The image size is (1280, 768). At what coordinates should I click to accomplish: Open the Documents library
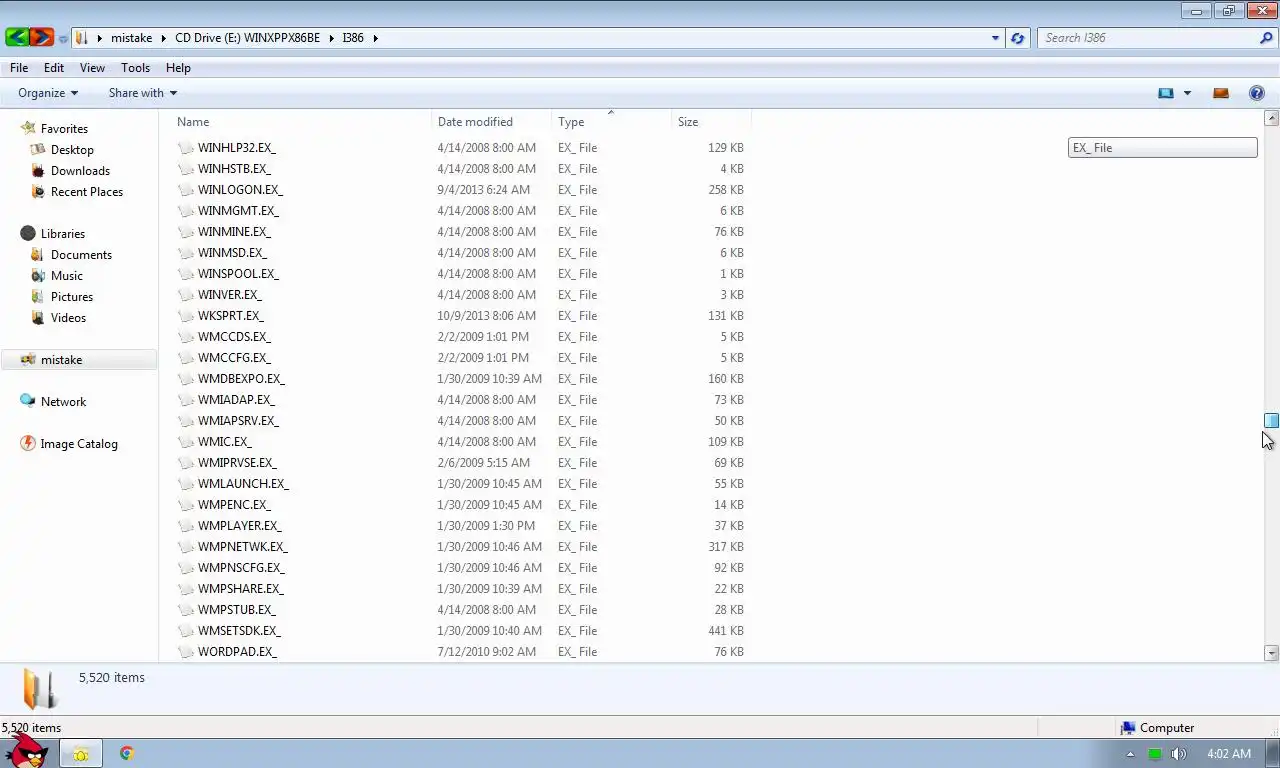coord(81,255)
